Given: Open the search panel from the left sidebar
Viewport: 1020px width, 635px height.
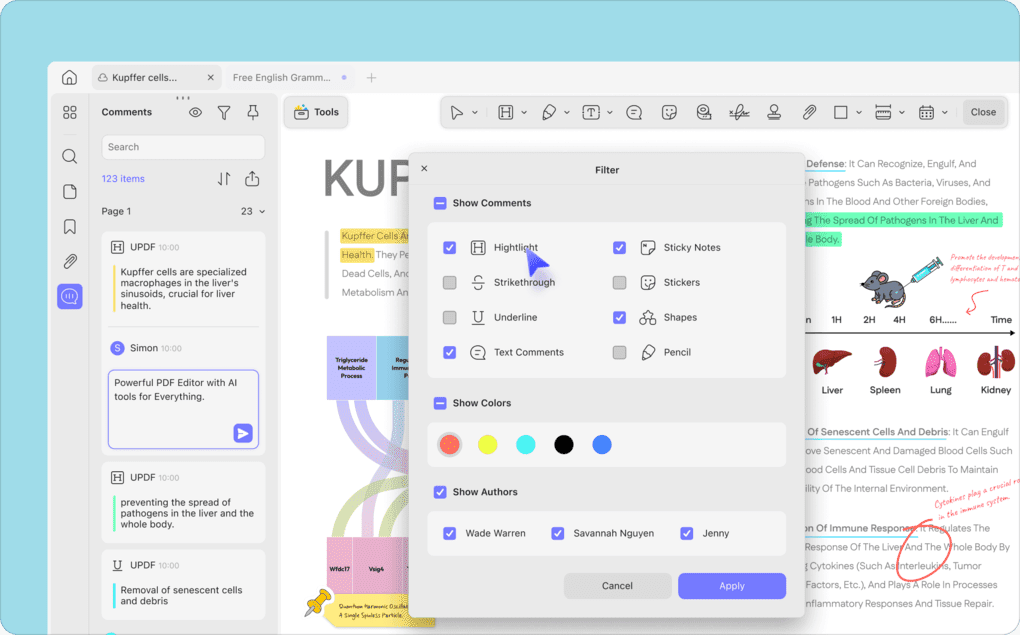Looking at the screenshot, I should (69, 156).
